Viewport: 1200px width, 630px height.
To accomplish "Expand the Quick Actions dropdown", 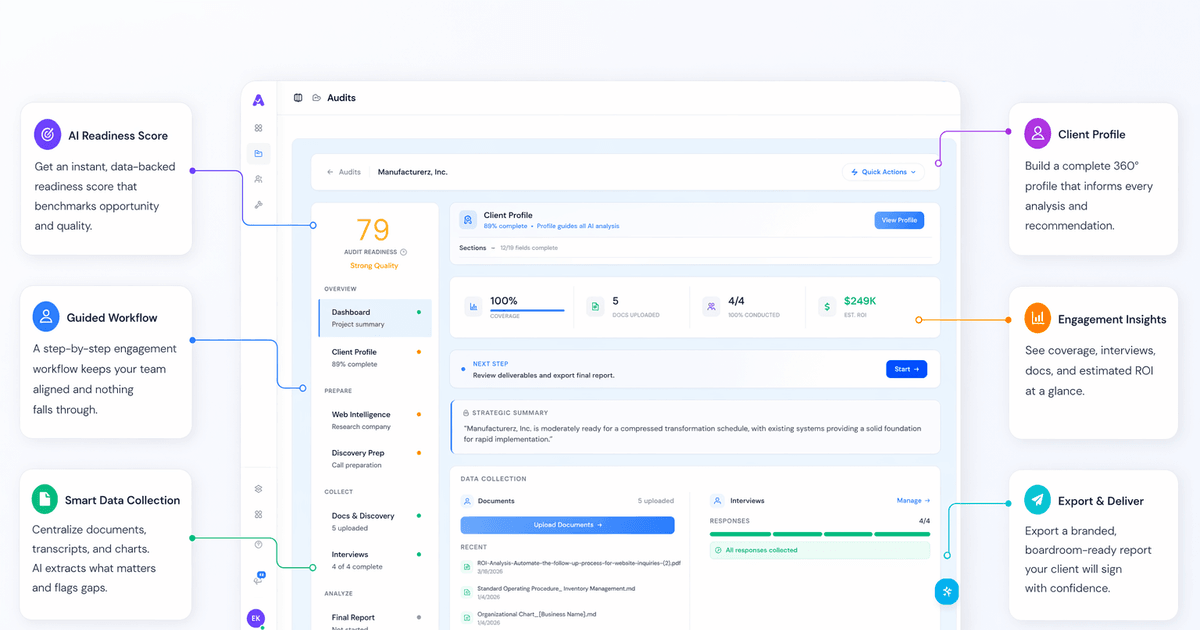I will click(883, 172).
